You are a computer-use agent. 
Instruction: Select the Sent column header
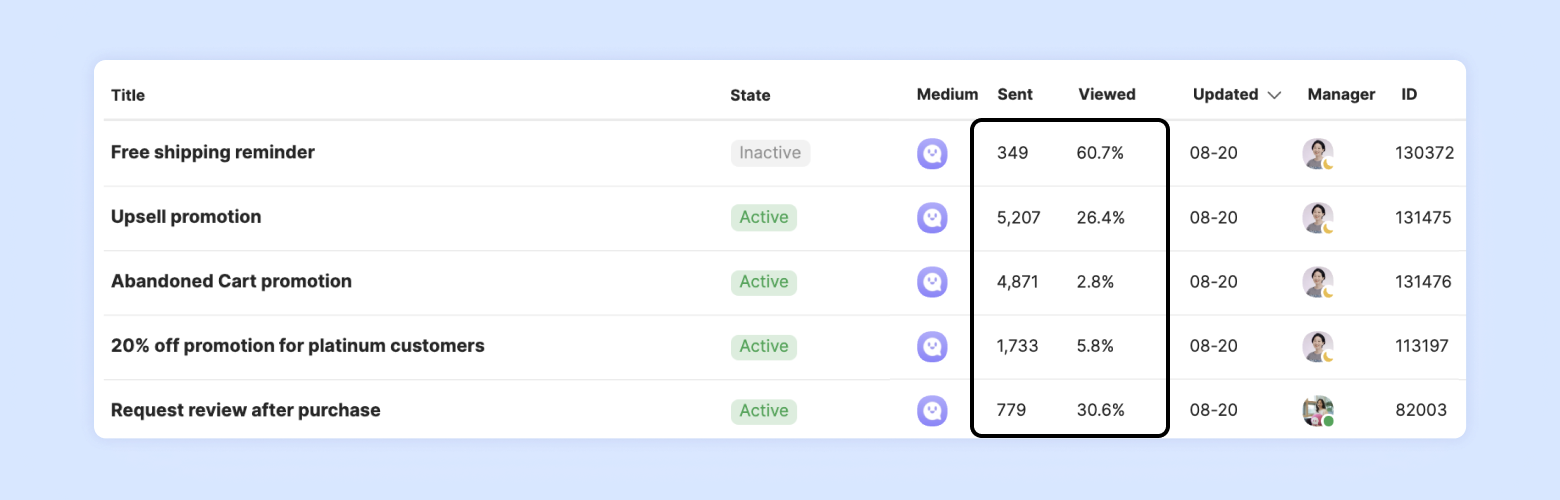1015,95
